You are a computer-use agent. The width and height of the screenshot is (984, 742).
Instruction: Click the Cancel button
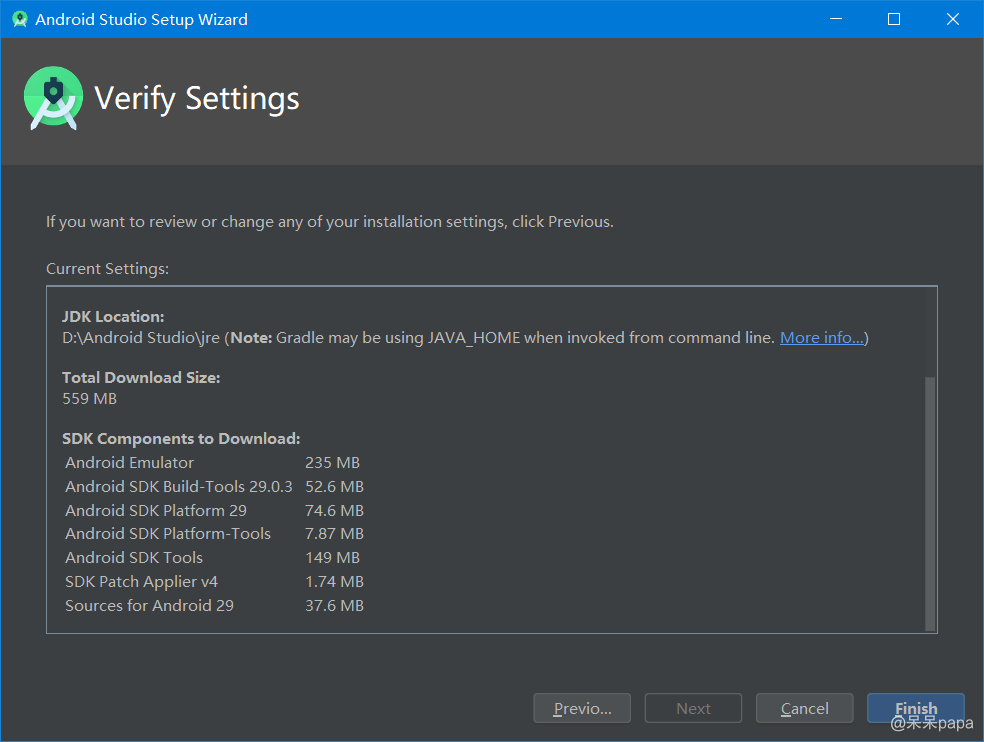805,708
